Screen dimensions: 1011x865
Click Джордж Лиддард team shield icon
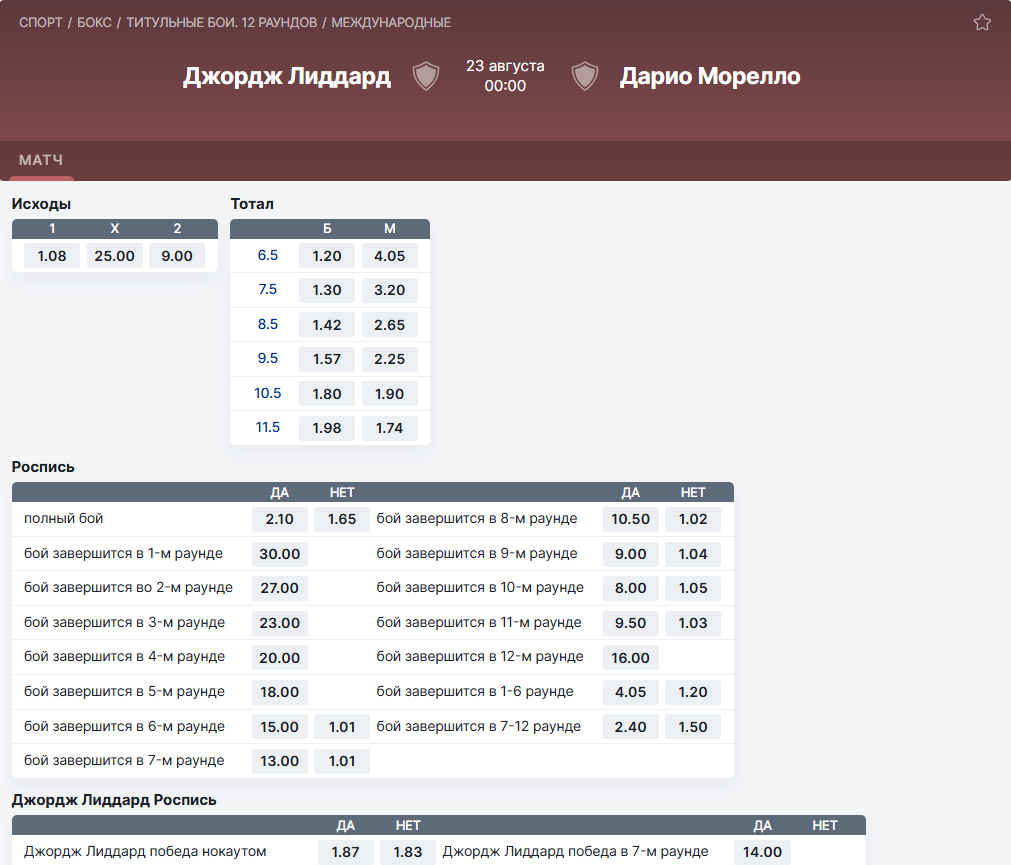426,76
